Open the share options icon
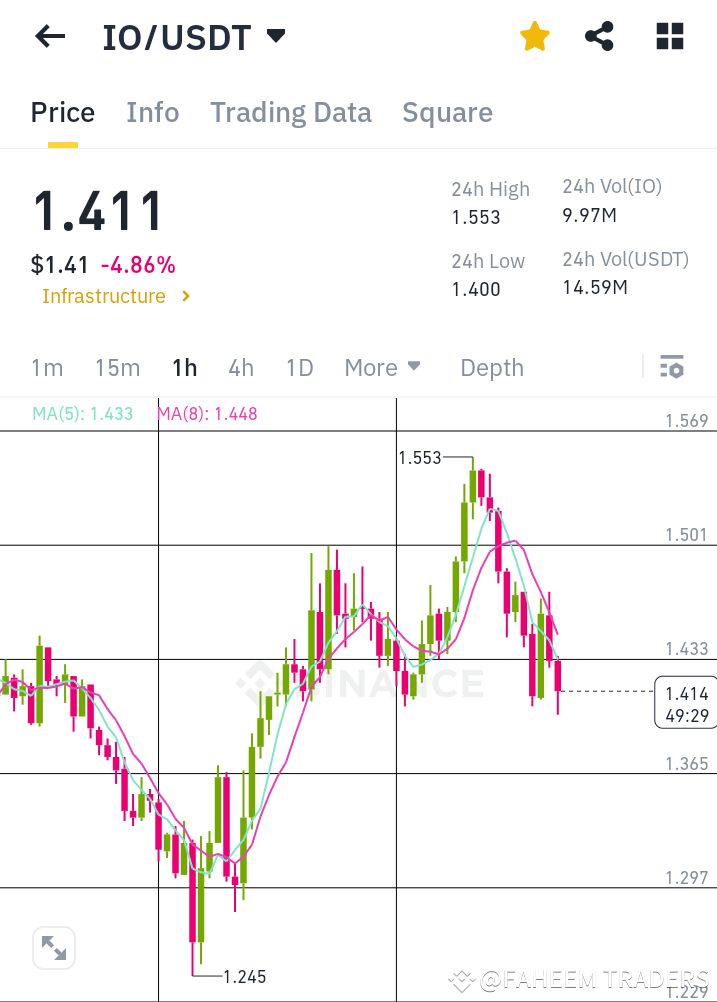717x1002 pixels. tap(599, 36)
